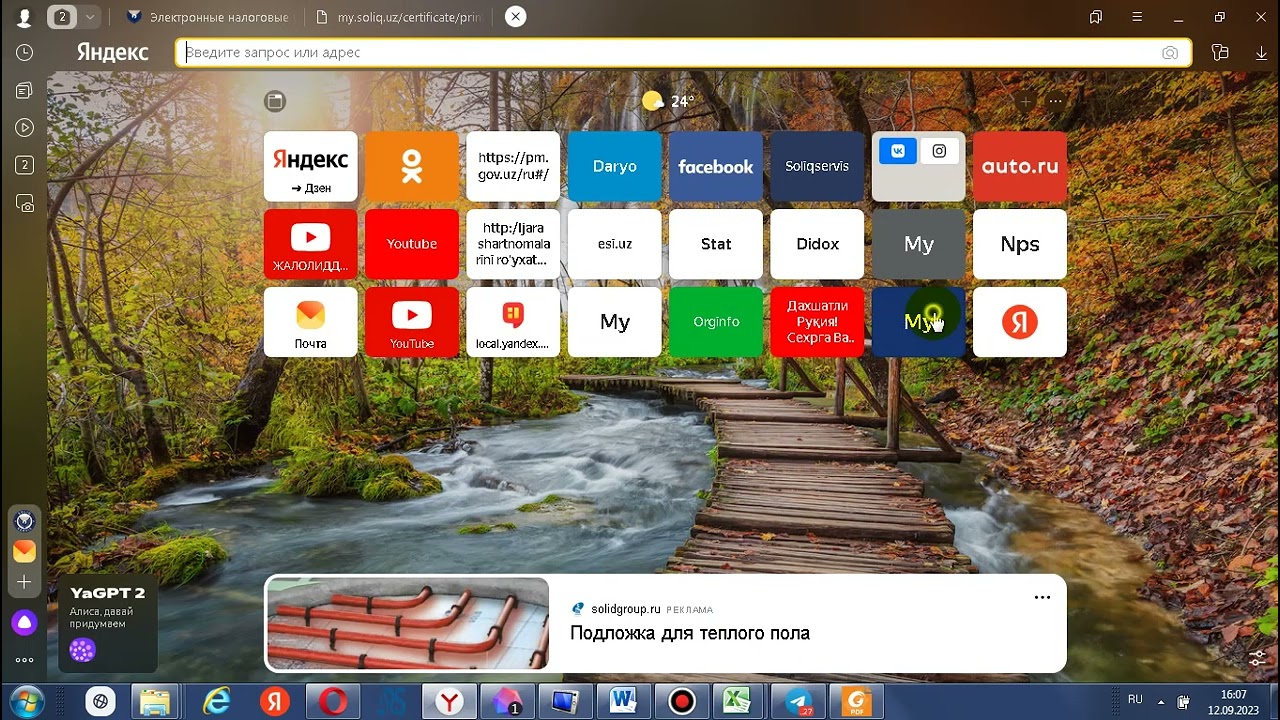
Task: Expand the tab group dropdown arrow
Action: tap(91, 17)
